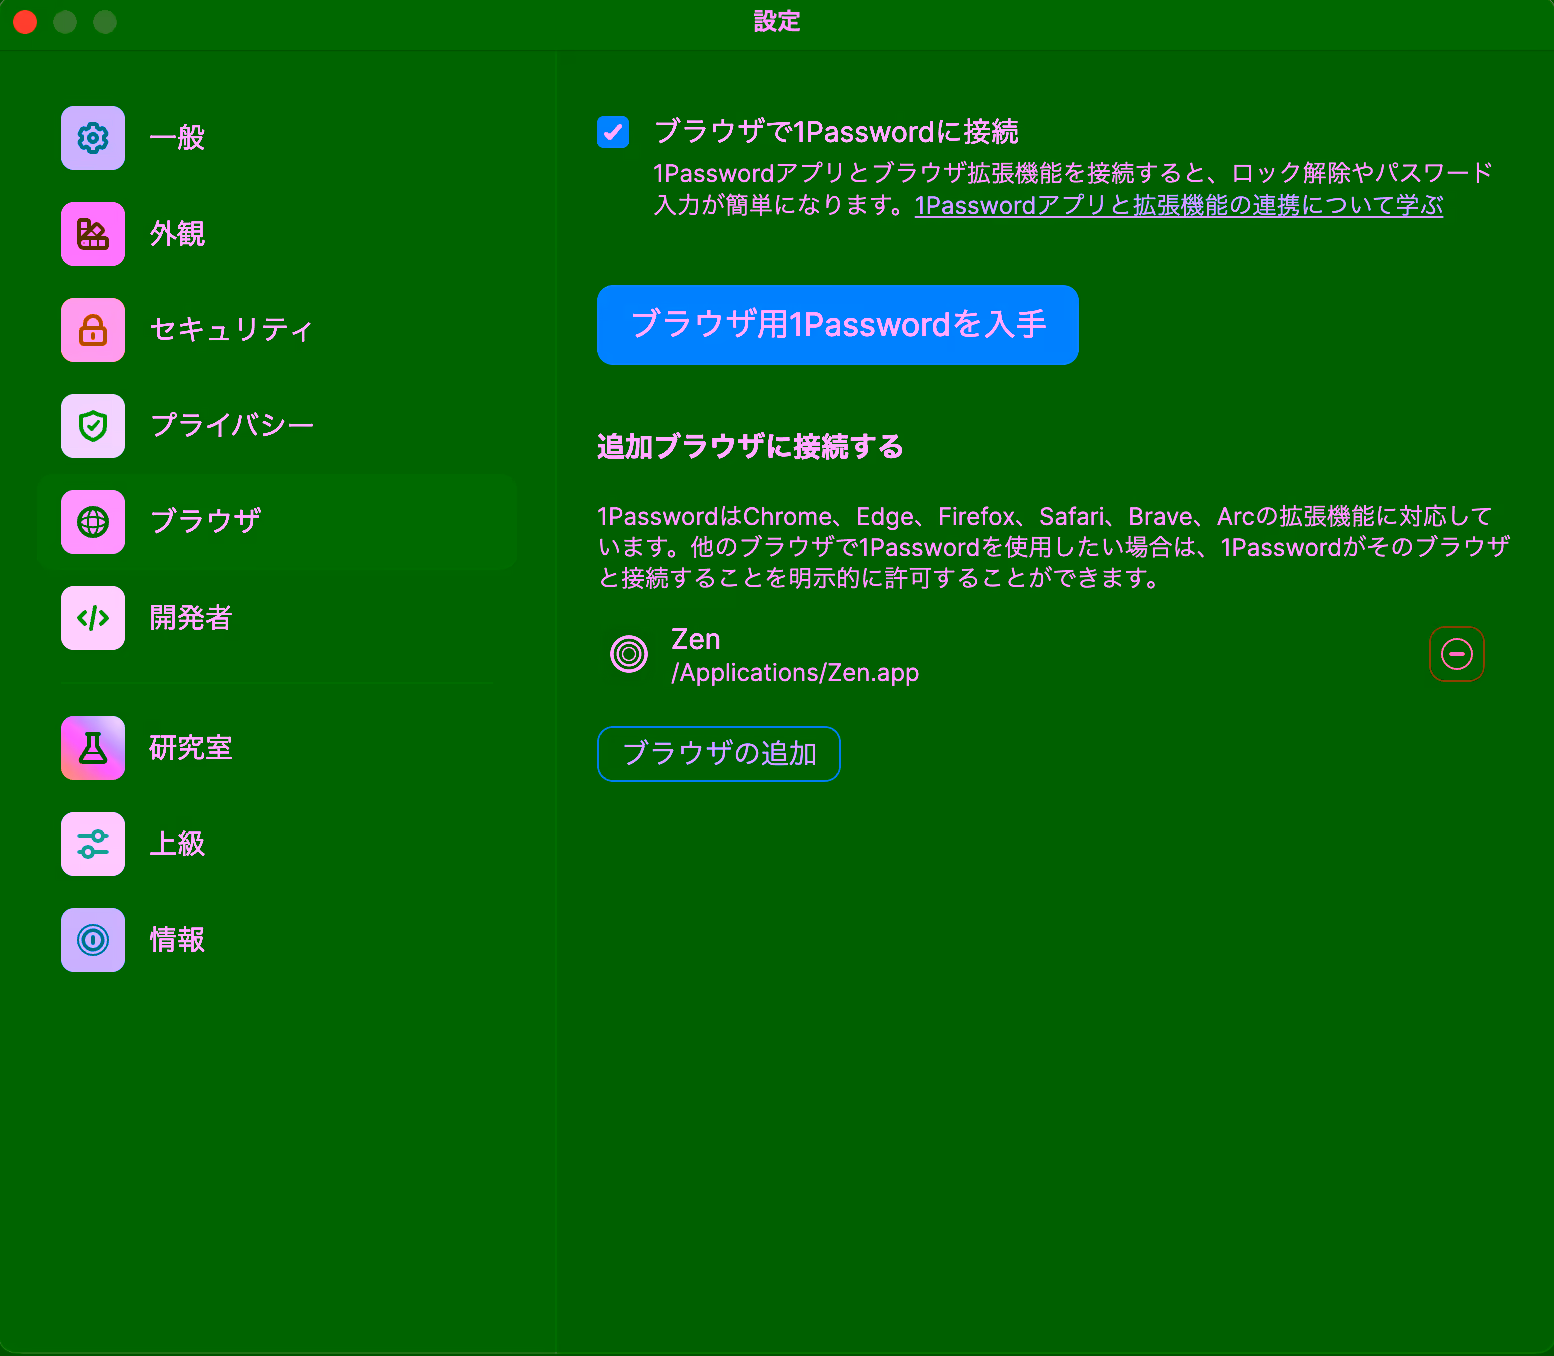
Task: Select the flask 研究室 icon
Action: [x=93, y=748]
